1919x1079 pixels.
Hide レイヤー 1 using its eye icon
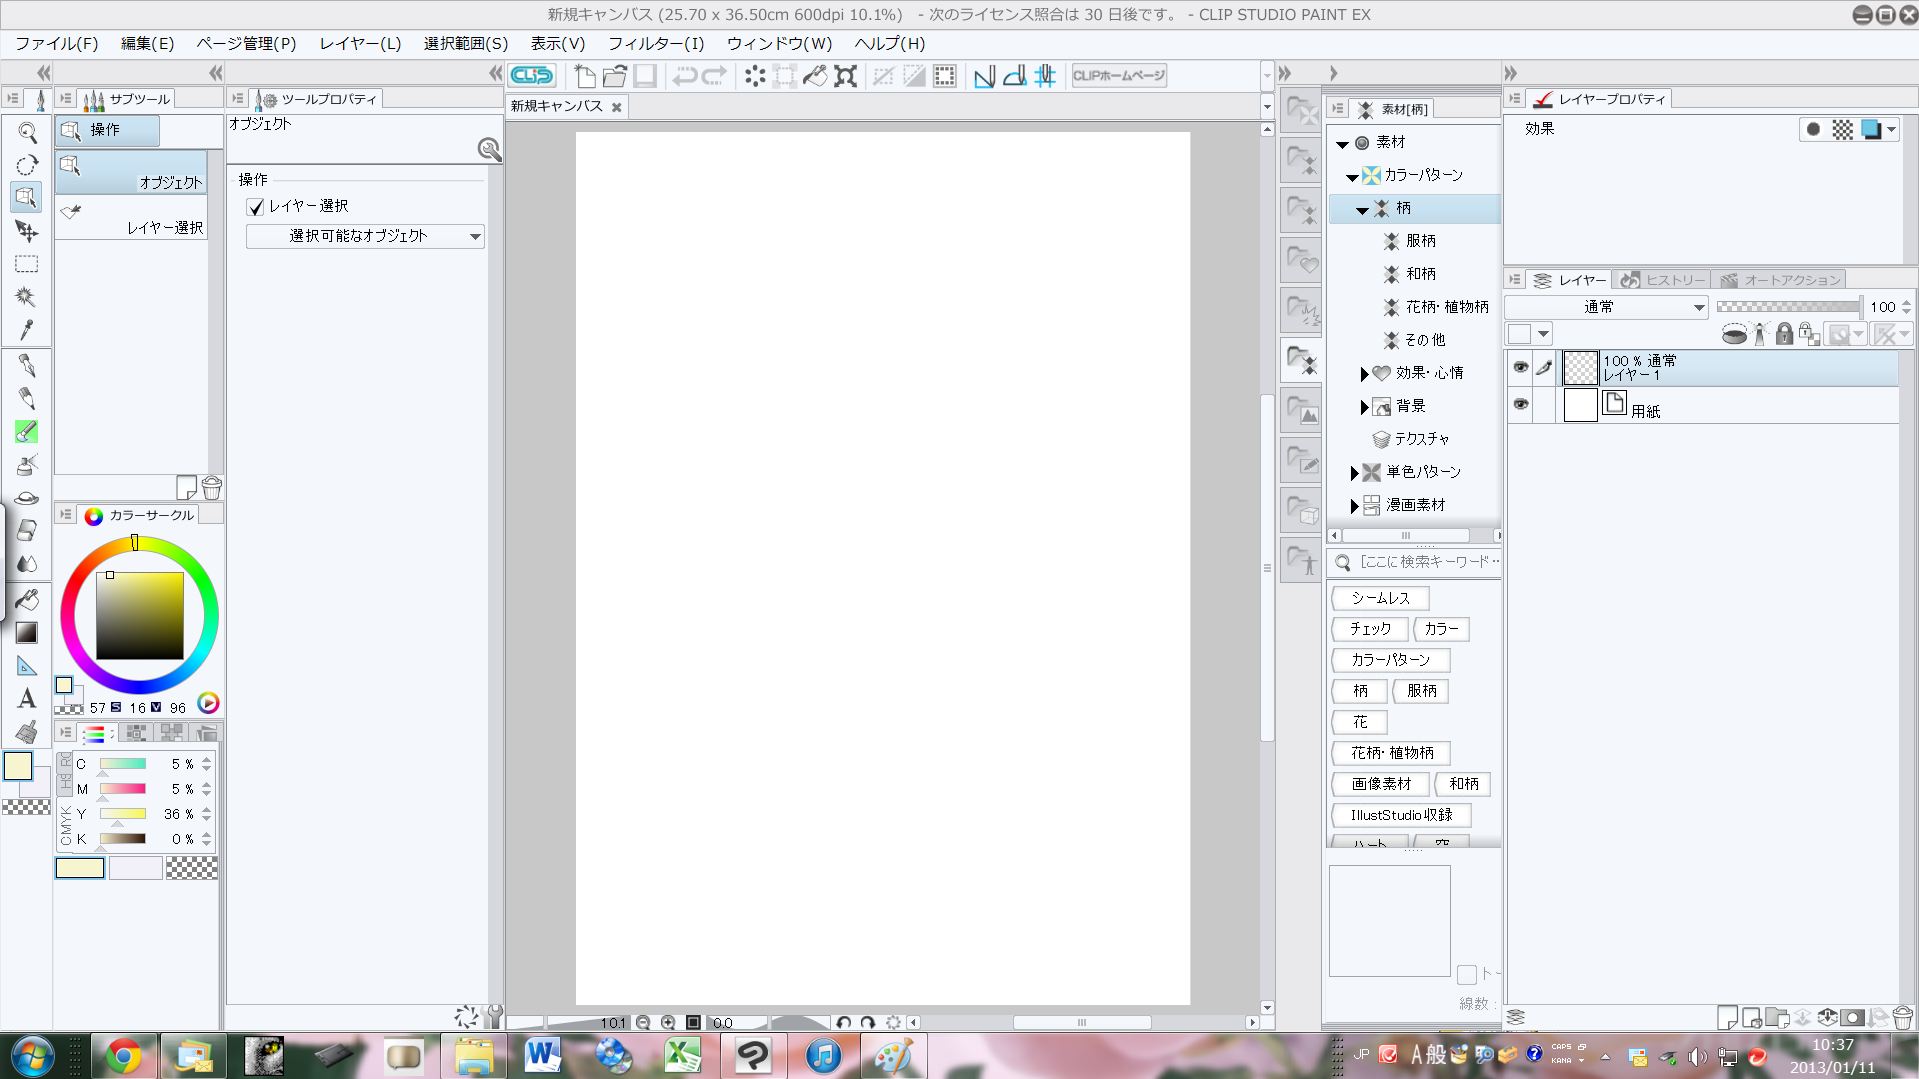coord(1520,367)
